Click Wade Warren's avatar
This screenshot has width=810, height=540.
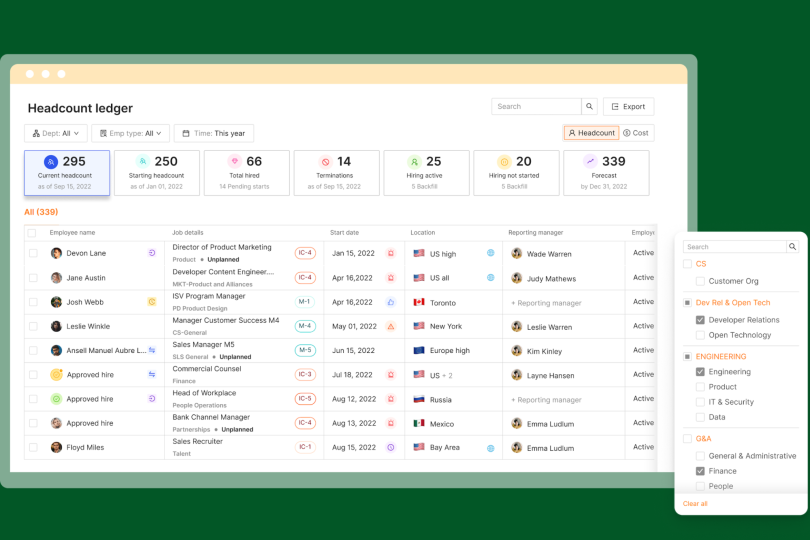click(x=517, y=253)
